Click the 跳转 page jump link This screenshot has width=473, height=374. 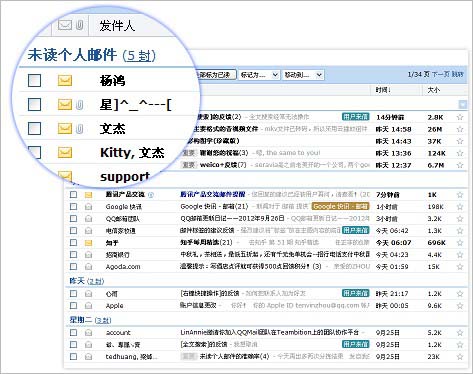(457, 74)
